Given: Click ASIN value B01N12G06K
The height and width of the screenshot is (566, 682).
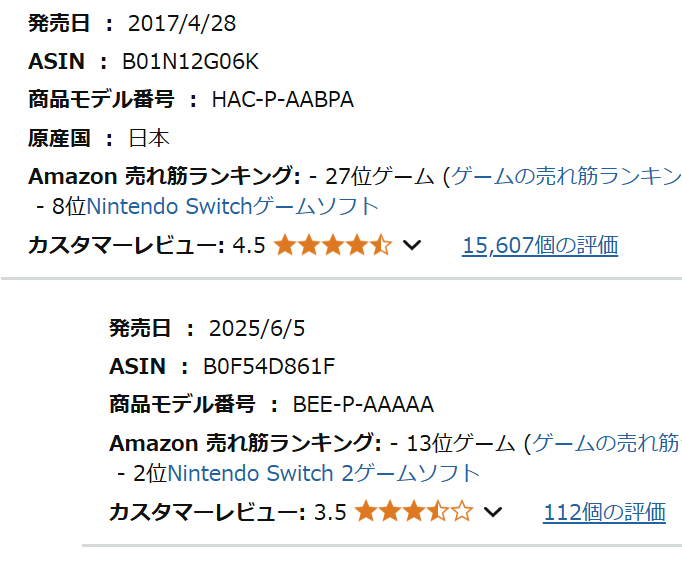Looking at the screenshot, I should (x=190, y=61).
